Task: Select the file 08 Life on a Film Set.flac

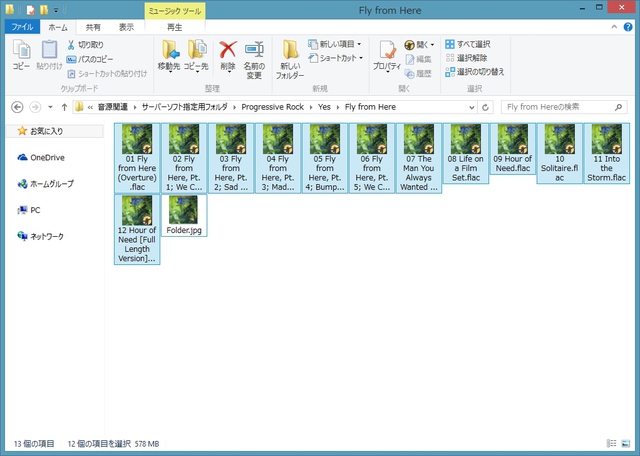Action: pos(466,153)
